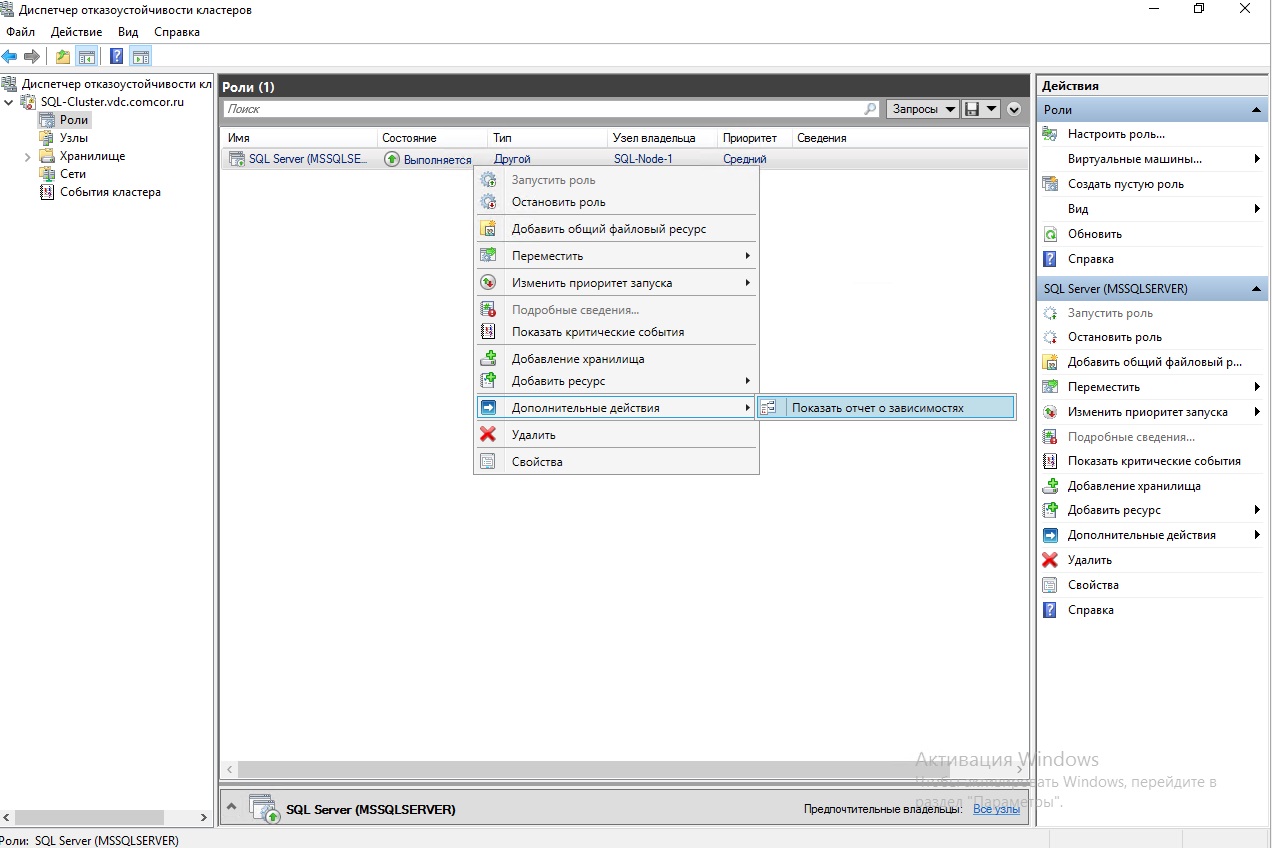Open the save query dropdown arrow
The width and height of the screenshot is (1272, 848).
[991, 108]
